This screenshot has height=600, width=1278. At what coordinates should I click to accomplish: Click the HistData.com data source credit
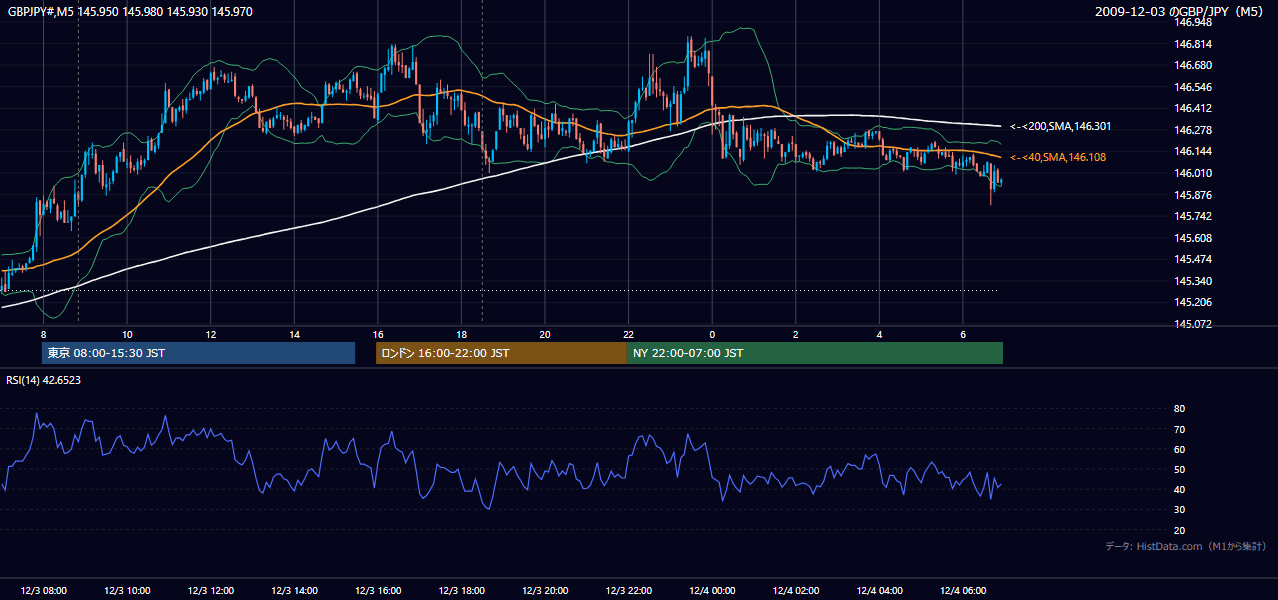coord(1186,546)
